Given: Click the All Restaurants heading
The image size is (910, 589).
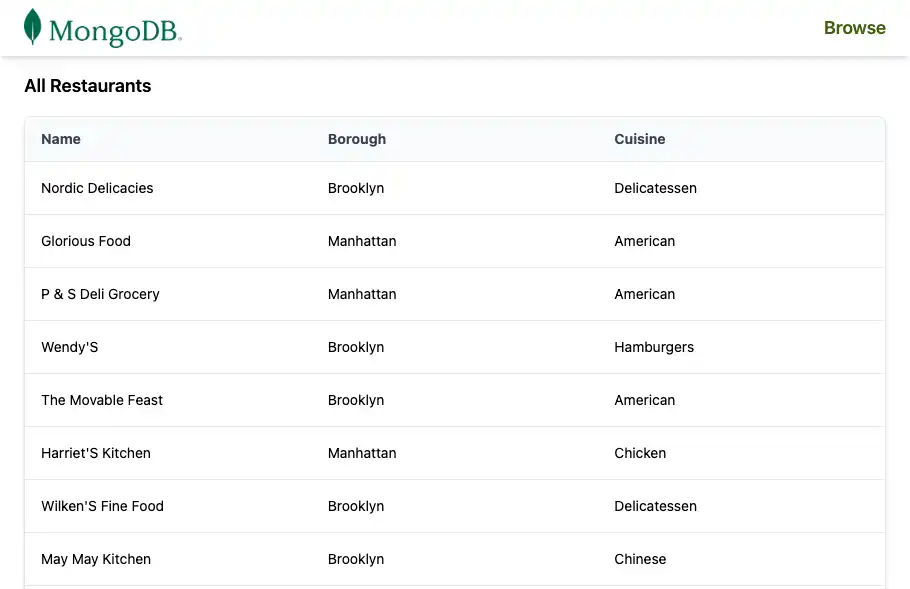Looking at the screenshot, I should pos(88,86).
